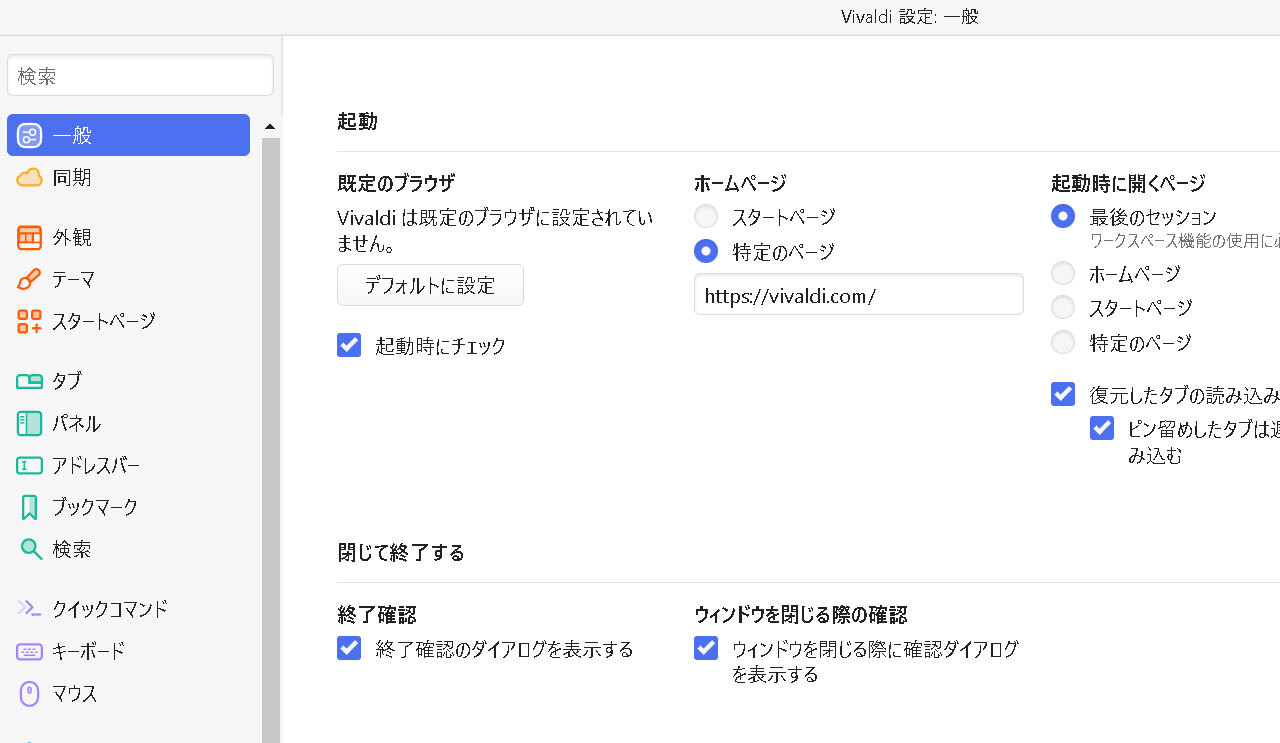Click the デフォルトに設定 button
The width and height of the screenshot is (1280, 743).
[x=430, y=286]
